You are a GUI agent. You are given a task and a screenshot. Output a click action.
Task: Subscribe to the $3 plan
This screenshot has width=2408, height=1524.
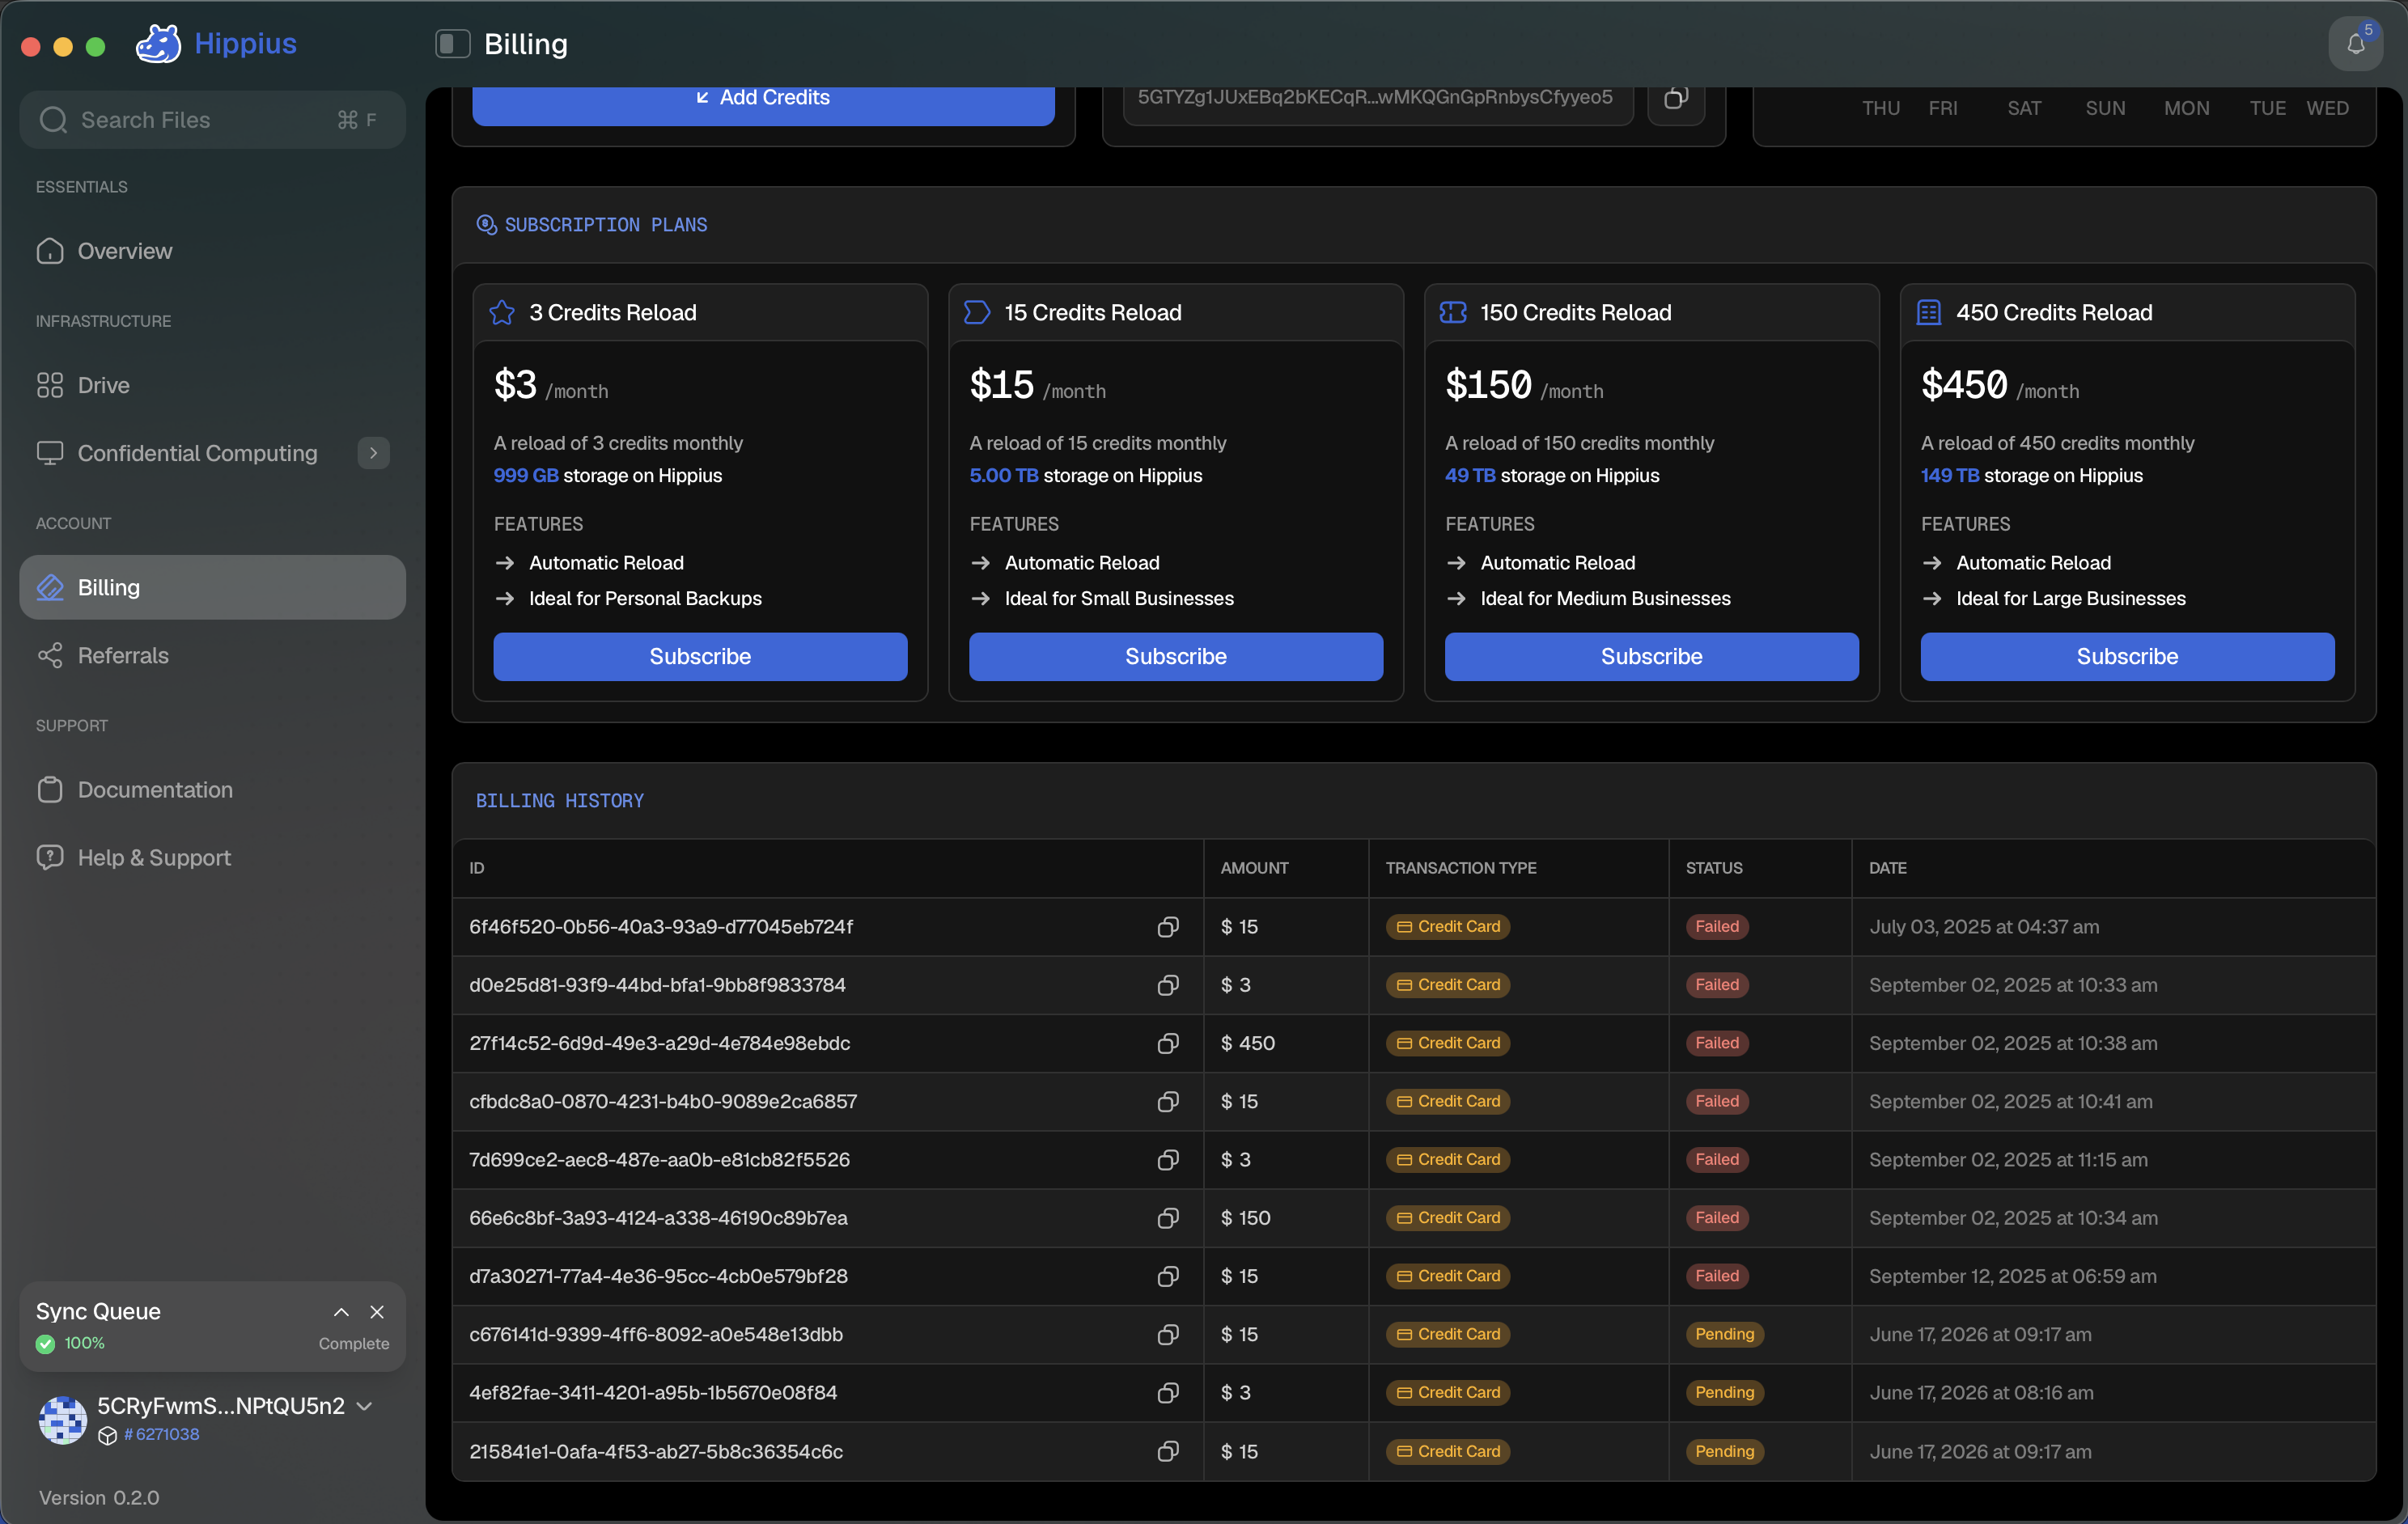700,657
